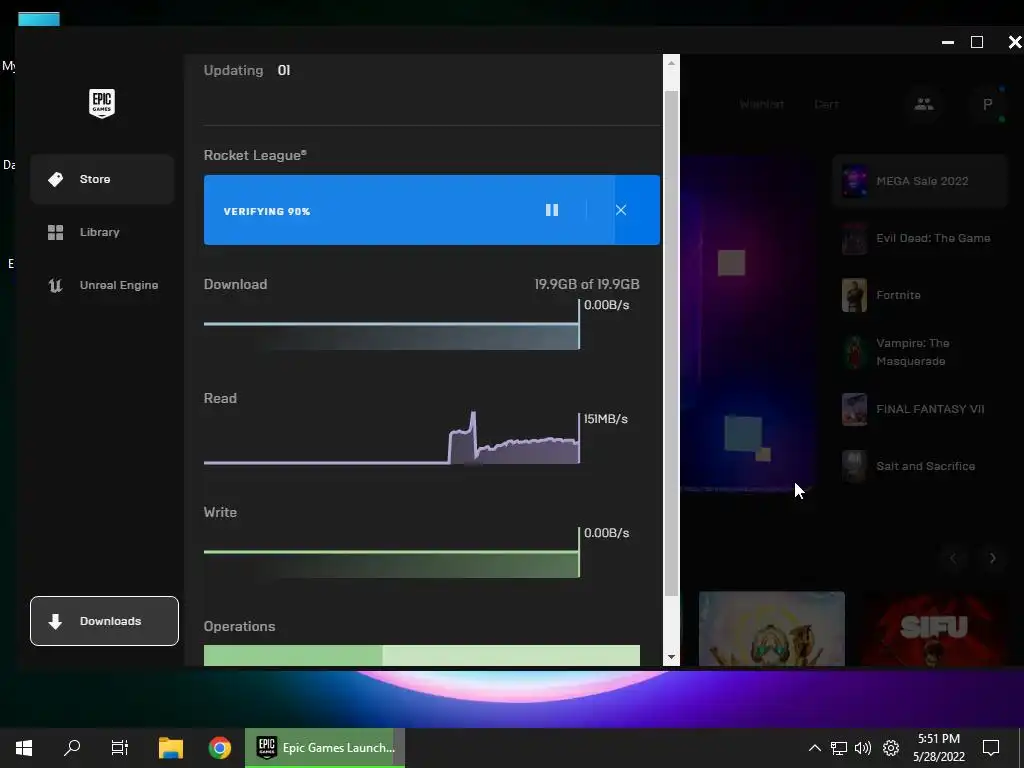Open the Friends icon in top bar
Viewport: 1024px width, 768px height.
[x=923, y=104]
